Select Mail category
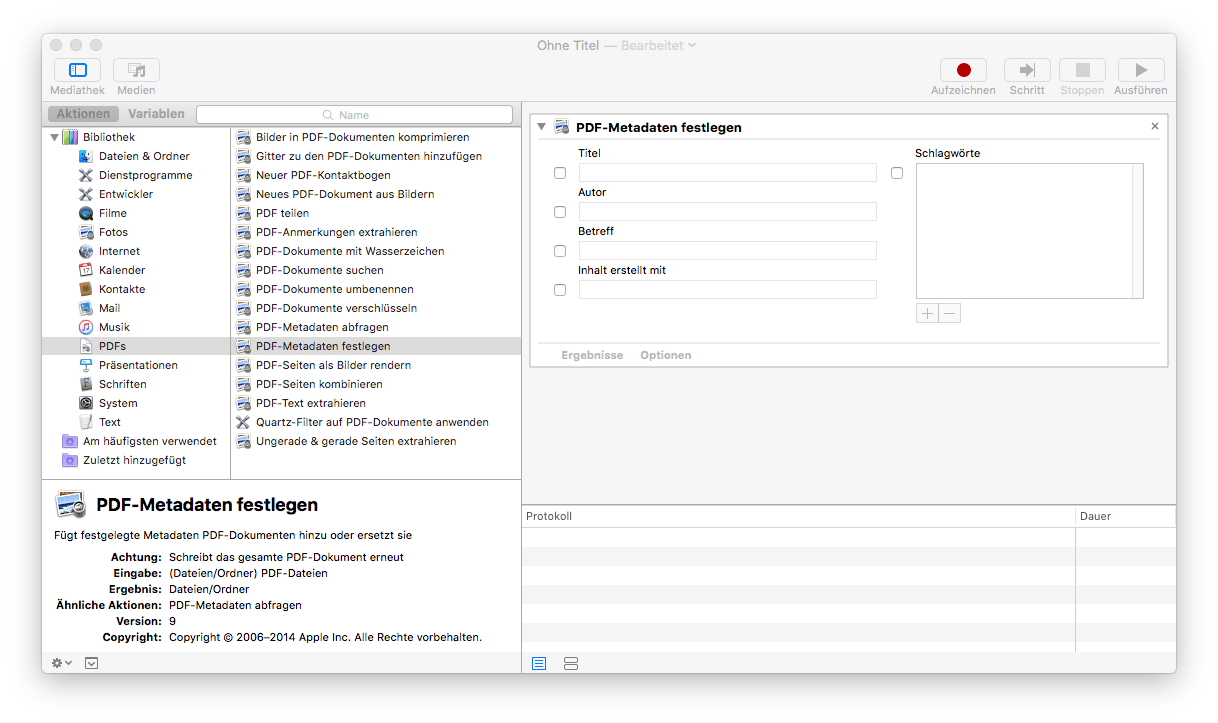This screenshot has width=1218, height=723. 109,308
